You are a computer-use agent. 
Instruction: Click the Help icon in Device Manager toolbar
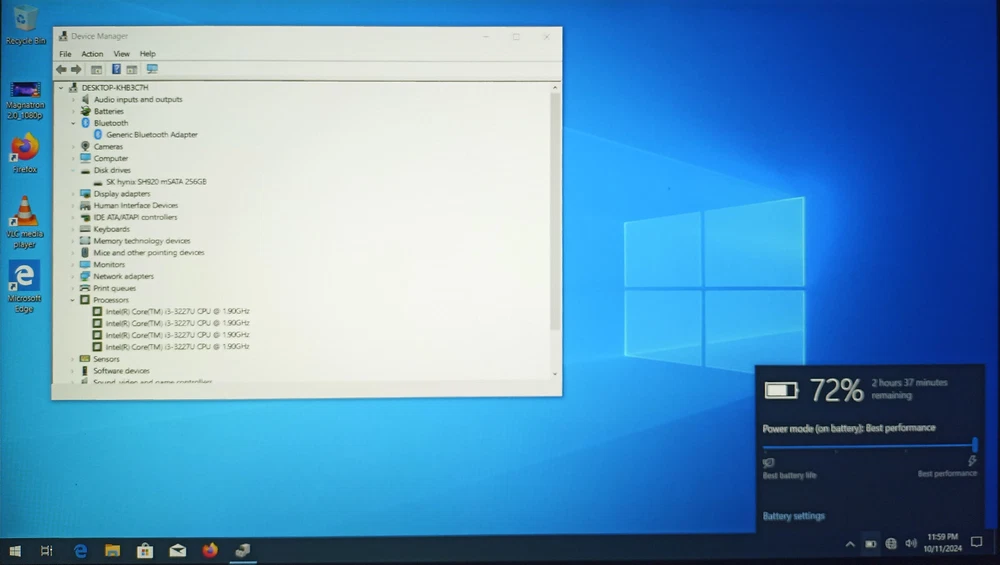tap(116, 70)
